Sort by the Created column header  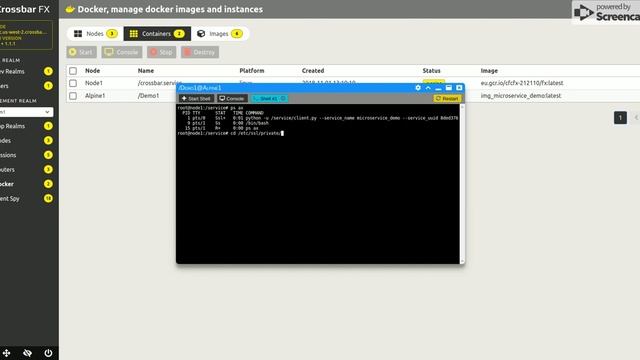(x=313, y=71)
